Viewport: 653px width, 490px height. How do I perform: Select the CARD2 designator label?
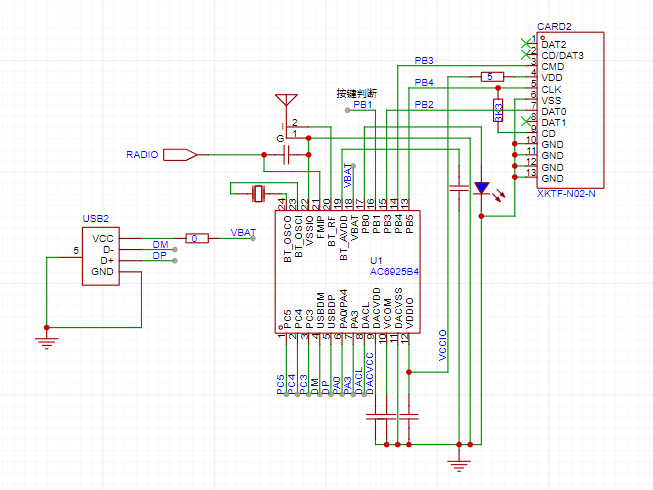coord(554,27)
